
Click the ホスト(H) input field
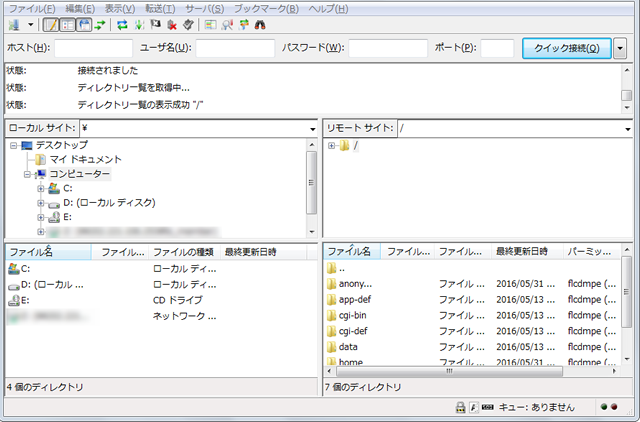pos(93,48)
